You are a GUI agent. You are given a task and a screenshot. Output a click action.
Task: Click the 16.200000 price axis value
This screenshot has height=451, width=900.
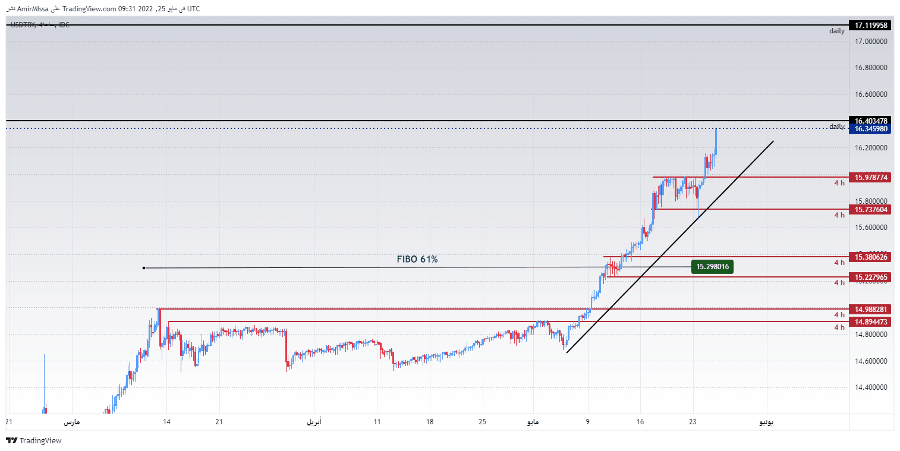[871, 148]
